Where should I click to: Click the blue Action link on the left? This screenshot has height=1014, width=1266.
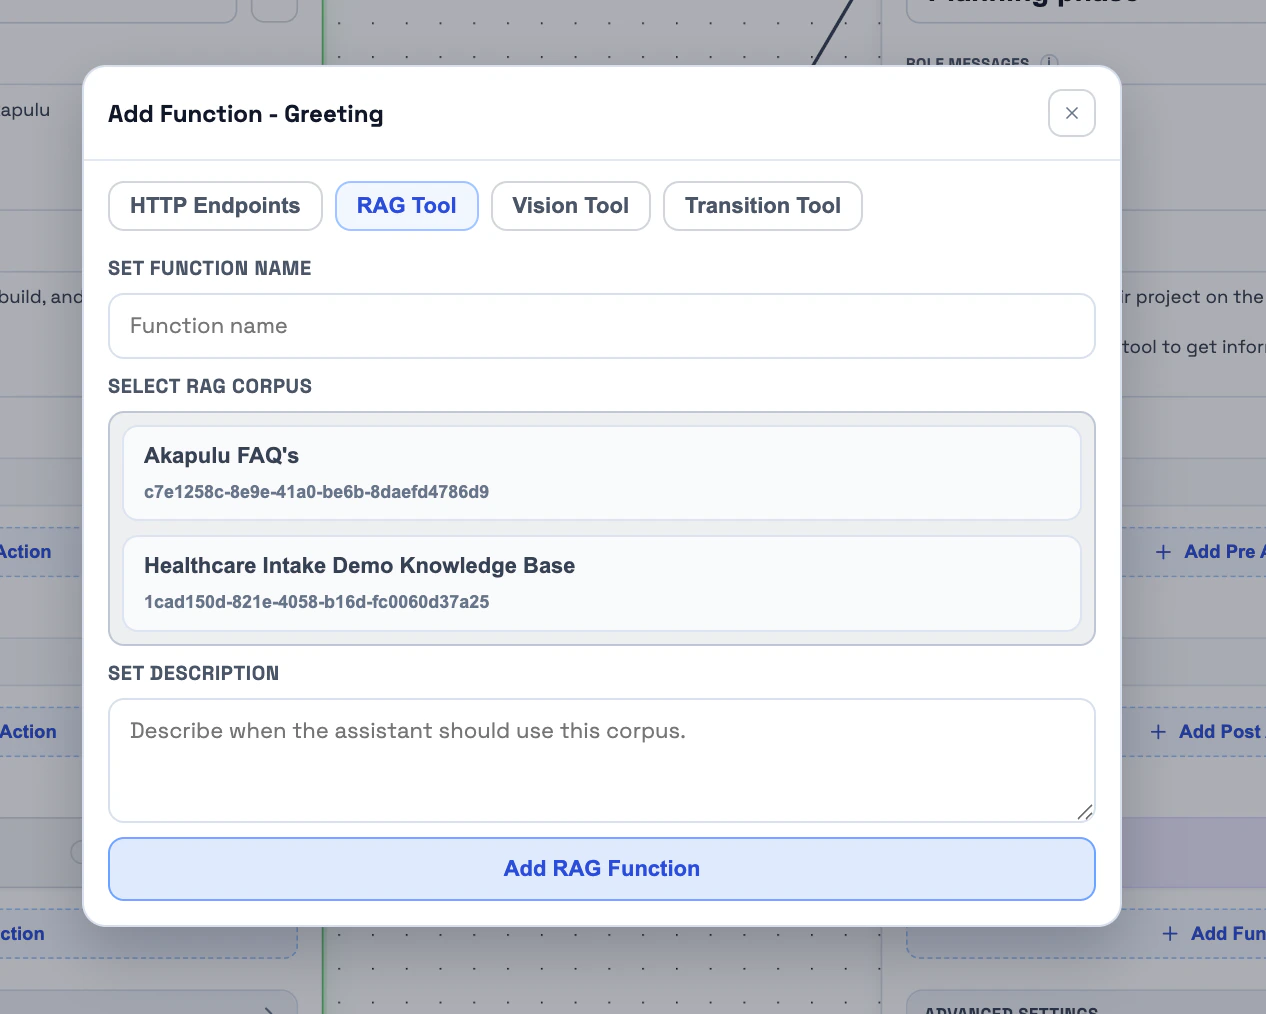pyautogui.click(x=25, y=551)
